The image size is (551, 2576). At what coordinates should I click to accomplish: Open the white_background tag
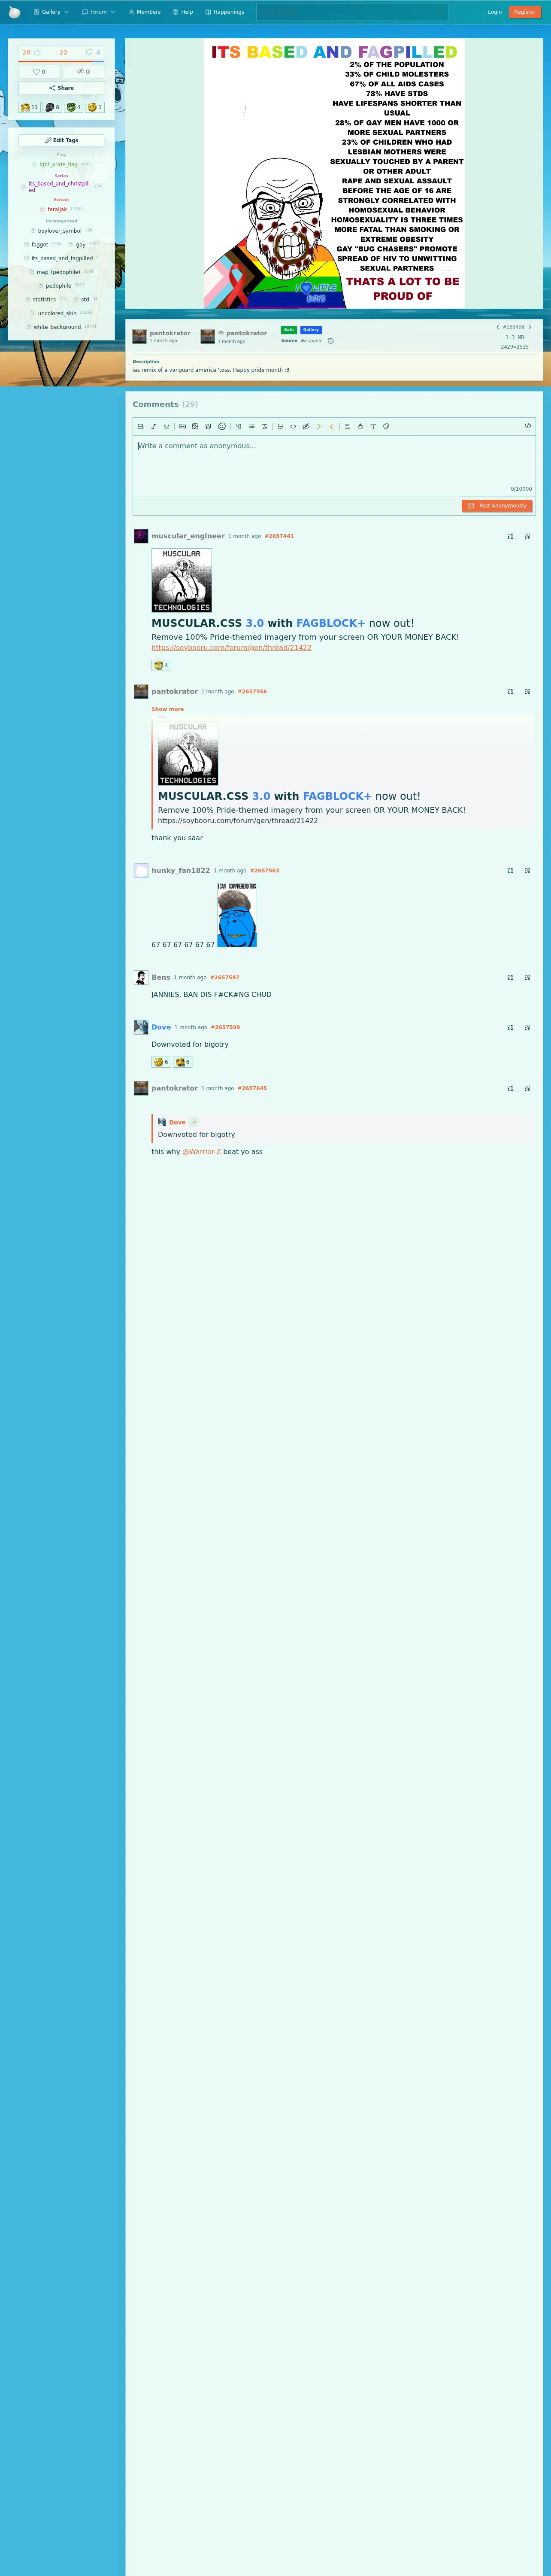[57, 327]
